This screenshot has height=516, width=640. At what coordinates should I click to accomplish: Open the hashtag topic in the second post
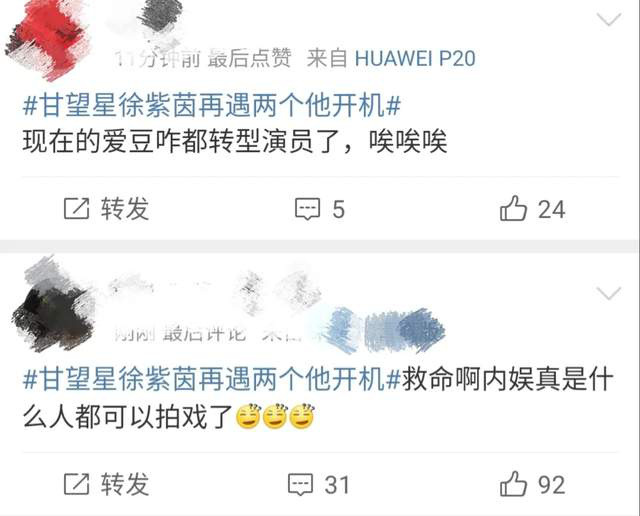pos(212,379)
